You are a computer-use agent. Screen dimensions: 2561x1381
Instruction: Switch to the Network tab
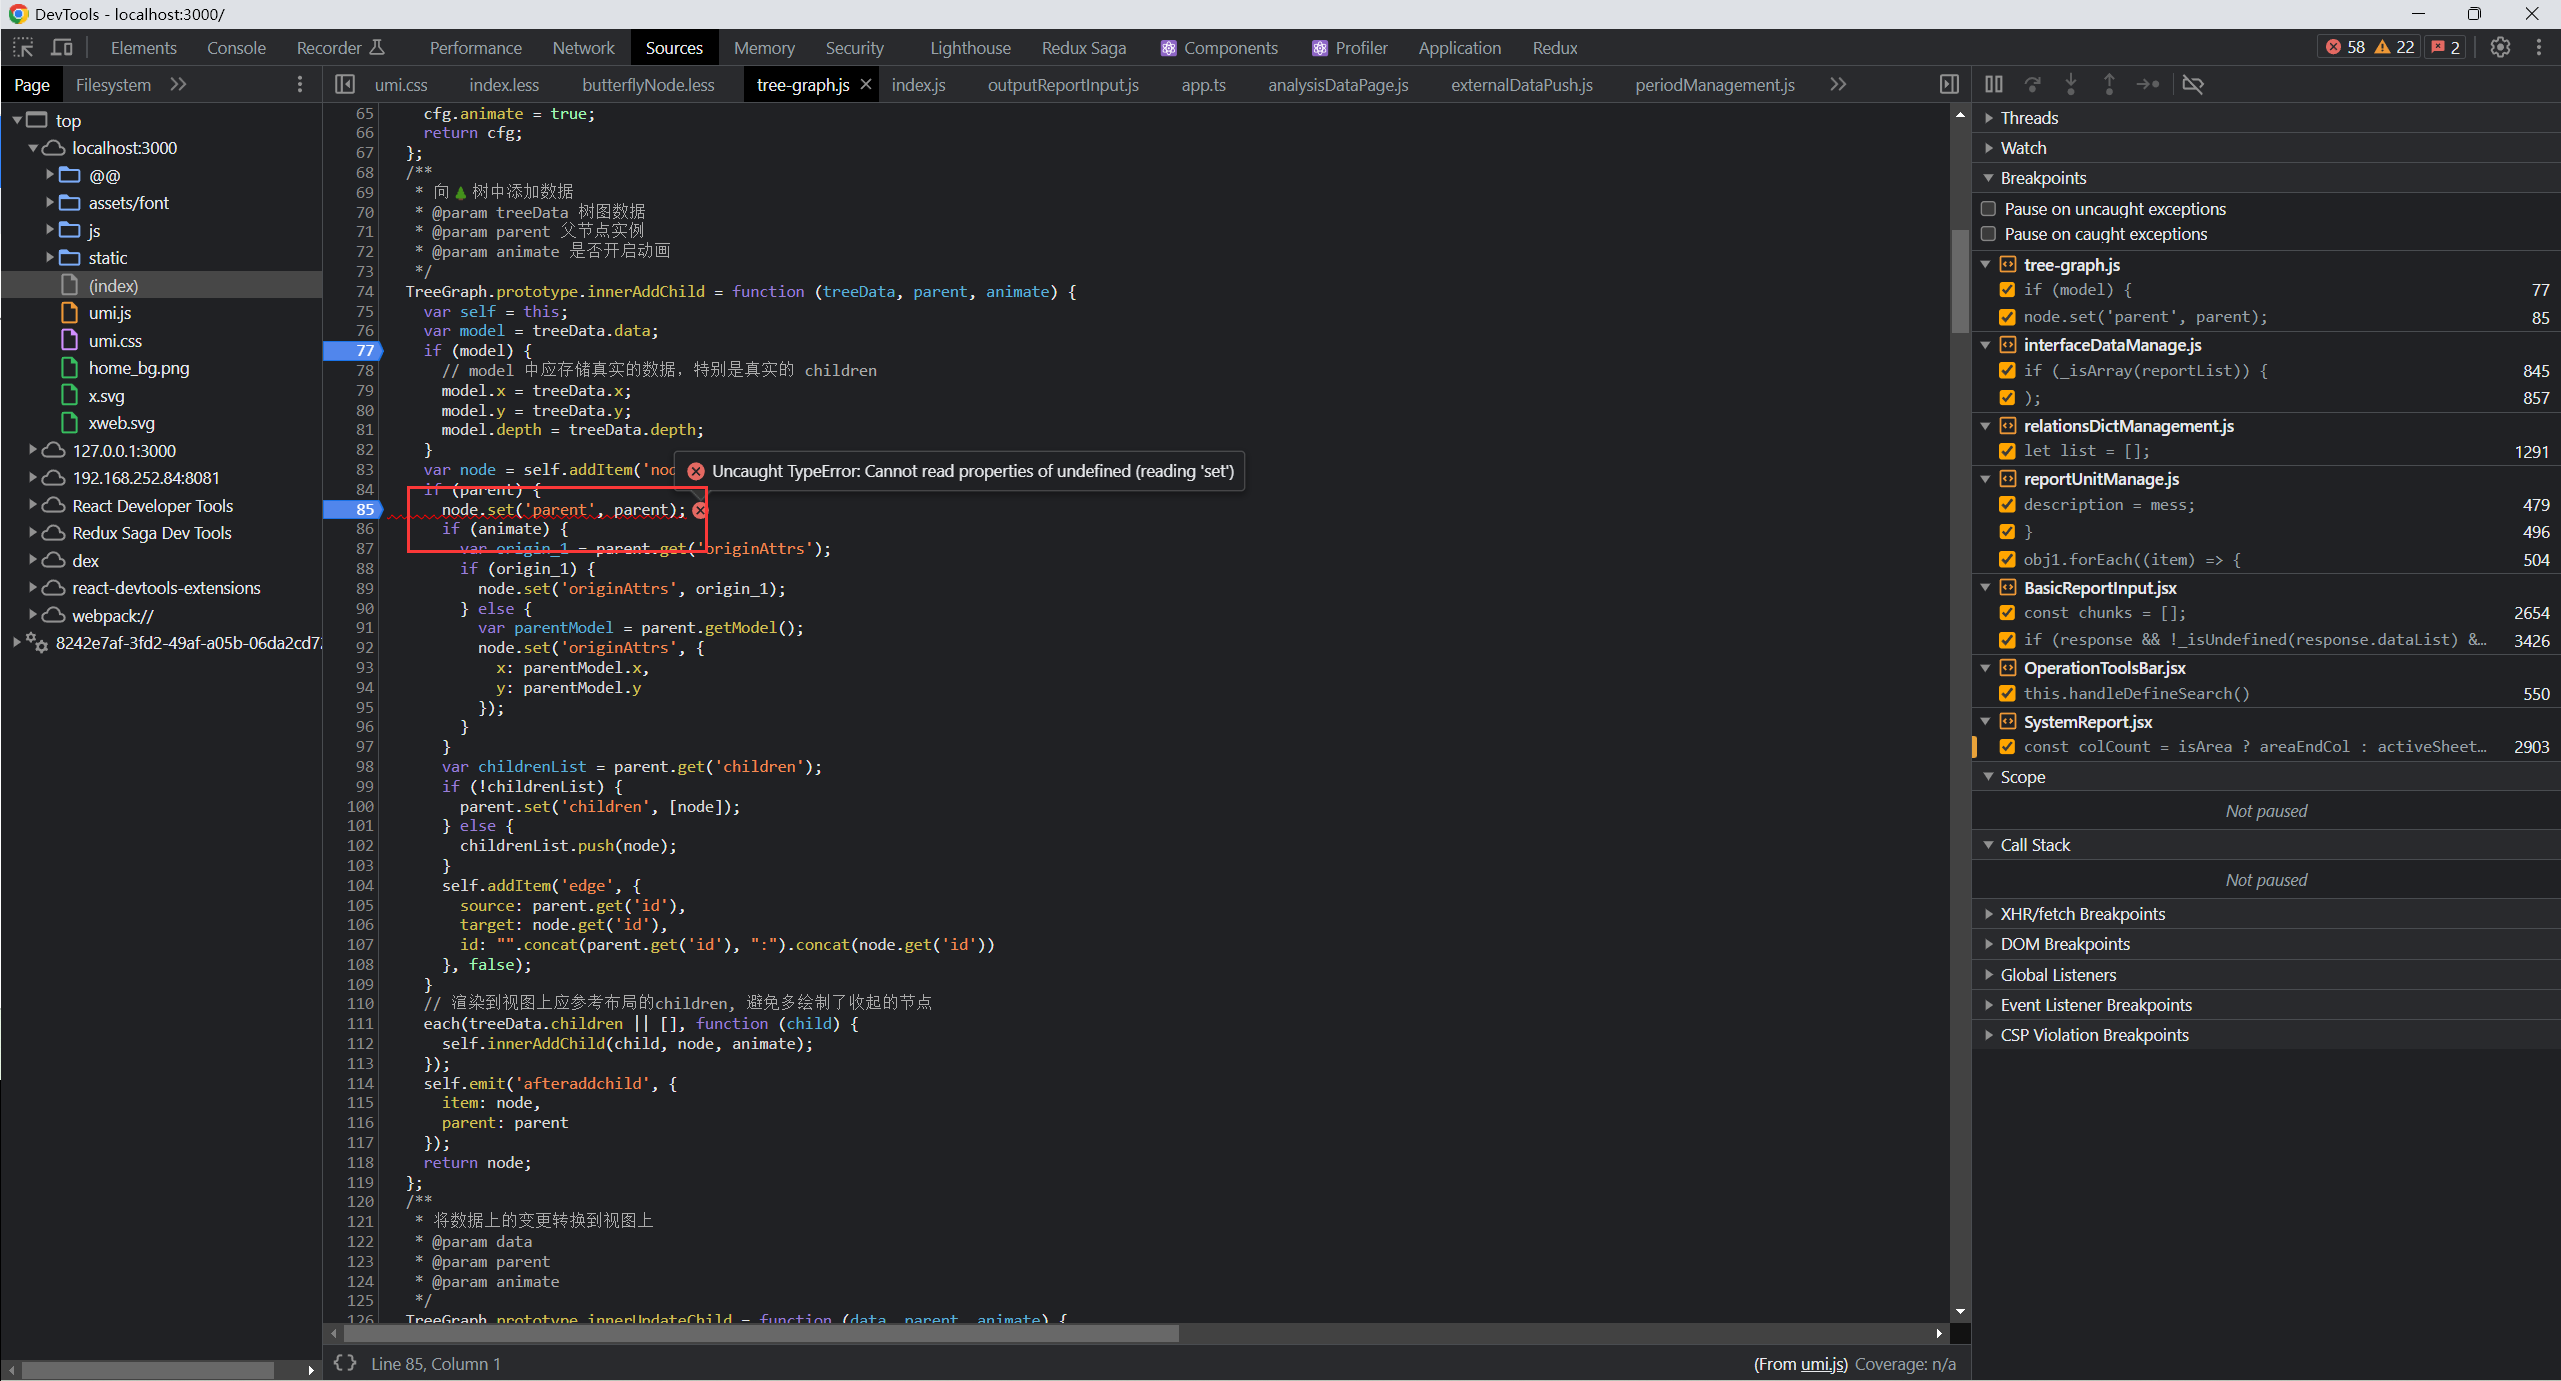pyautogui.click(x=583, y=48)
